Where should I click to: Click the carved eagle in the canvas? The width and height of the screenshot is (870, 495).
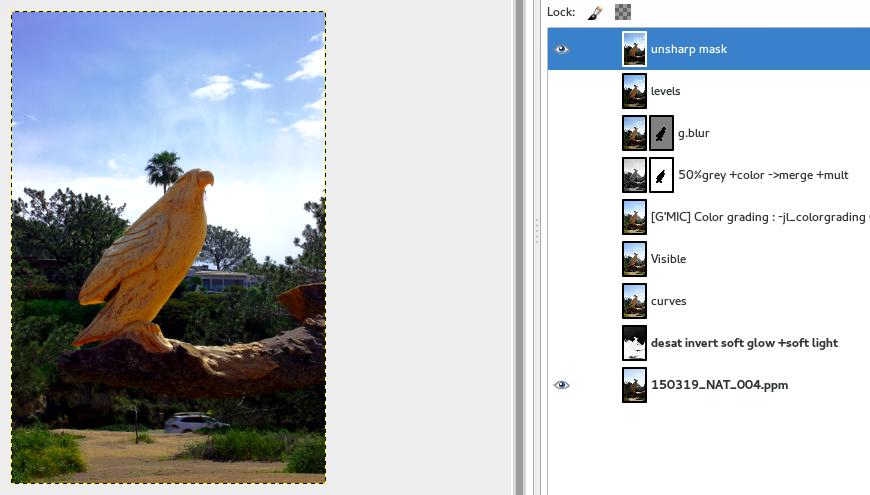pos(150,250)
